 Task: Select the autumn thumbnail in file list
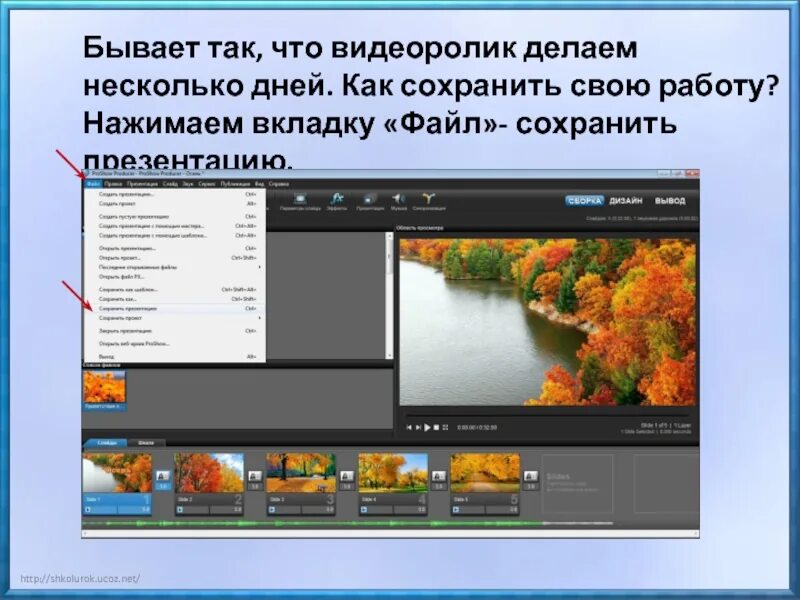105,387
